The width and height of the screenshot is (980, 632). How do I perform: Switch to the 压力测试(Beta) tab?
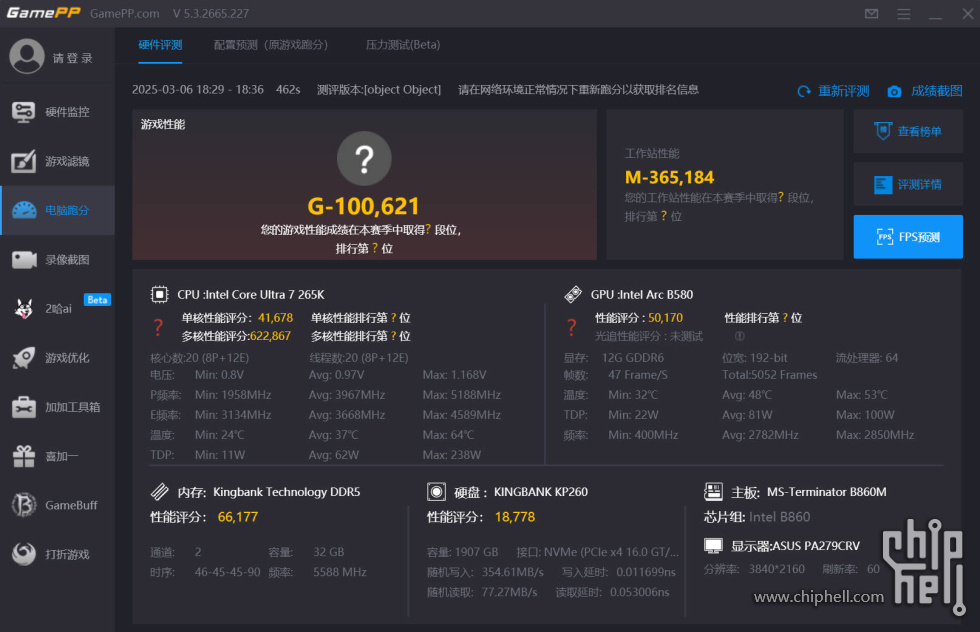click(x=403, y=45)
